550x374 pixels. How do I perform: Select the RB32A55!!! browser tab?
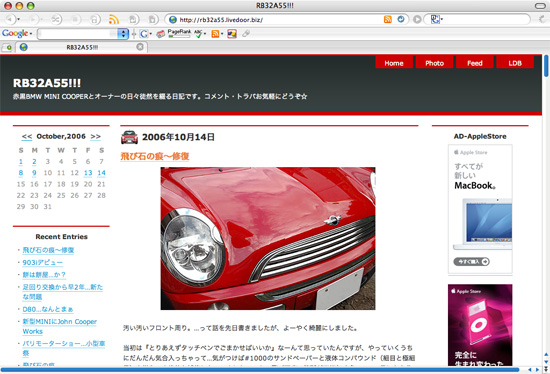pos(81,47)
